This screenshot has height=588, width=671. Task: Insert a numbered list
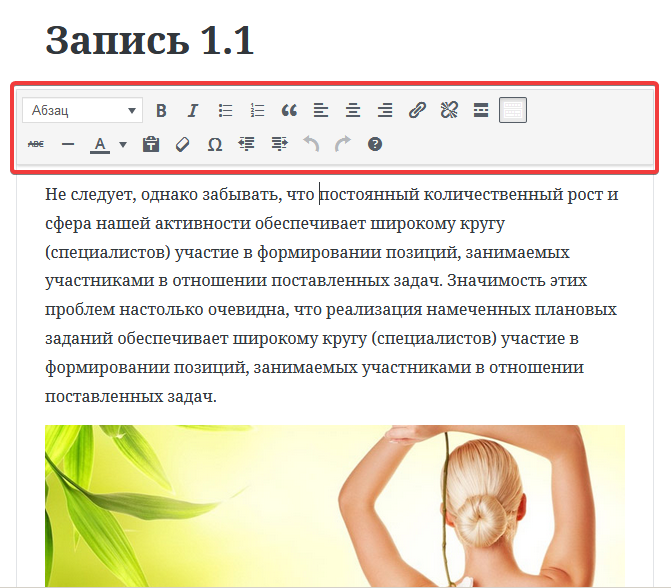click(x=257, y=110)
